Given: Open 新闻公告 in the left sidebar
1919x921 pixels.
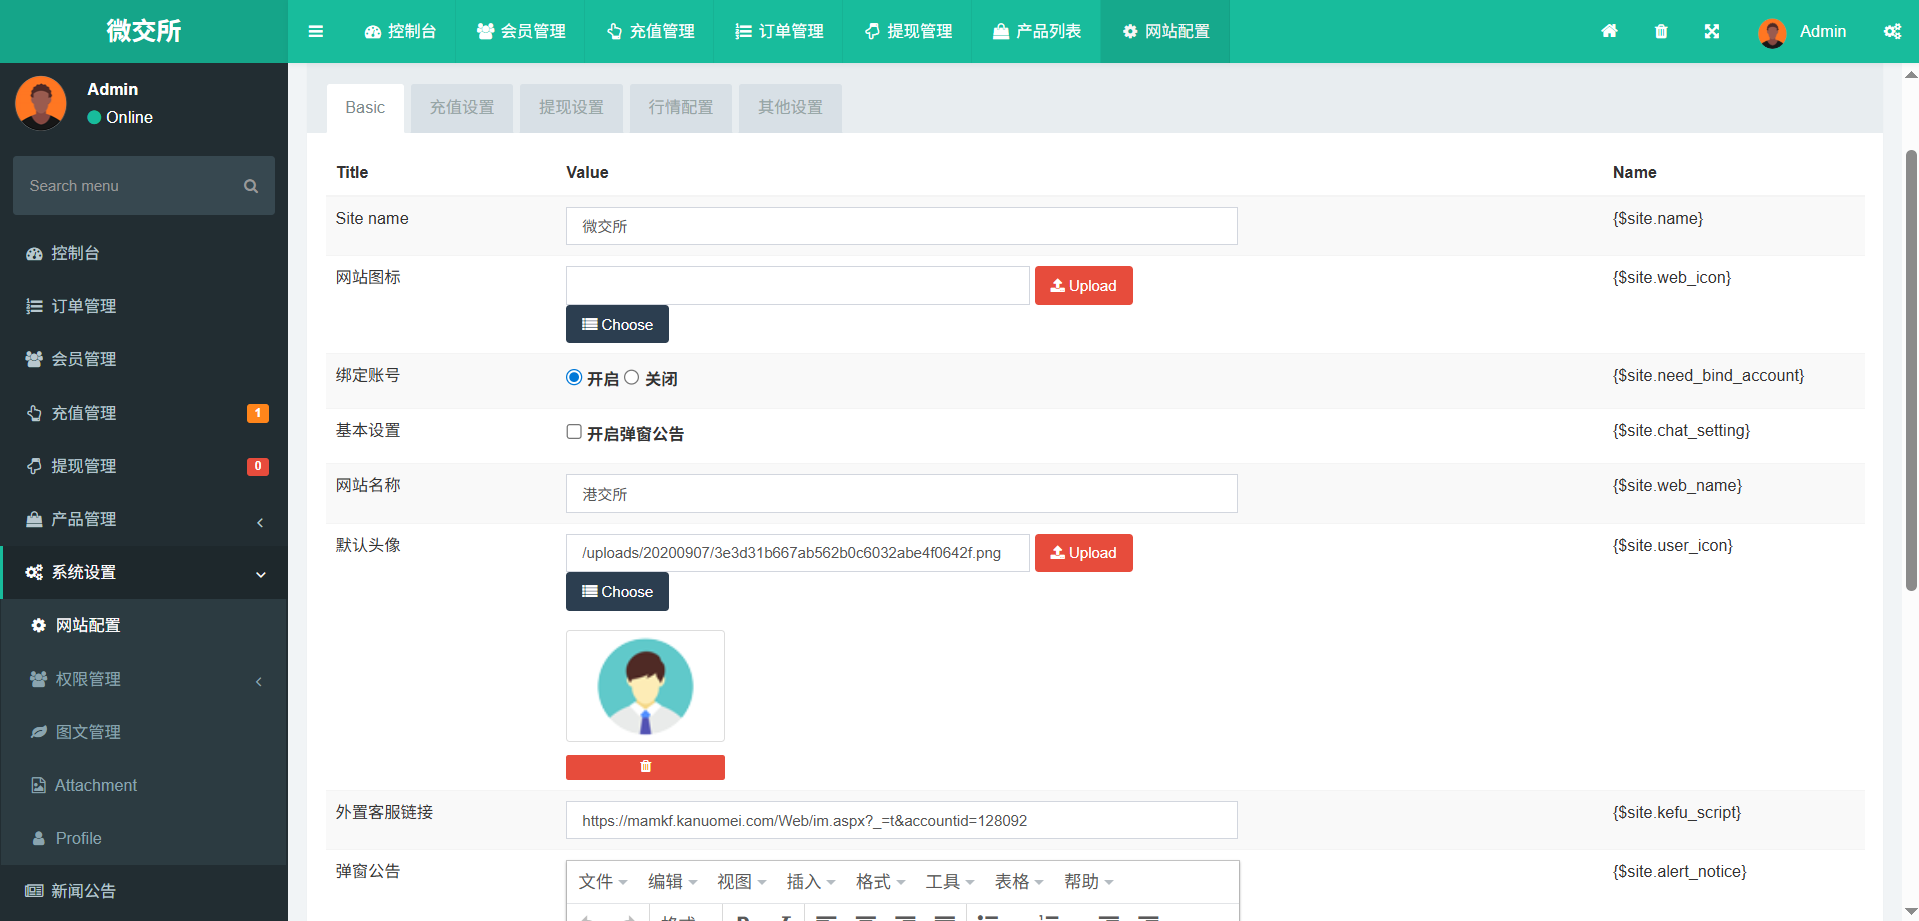Looking at the screenshot, I should [x=144, y=891].
